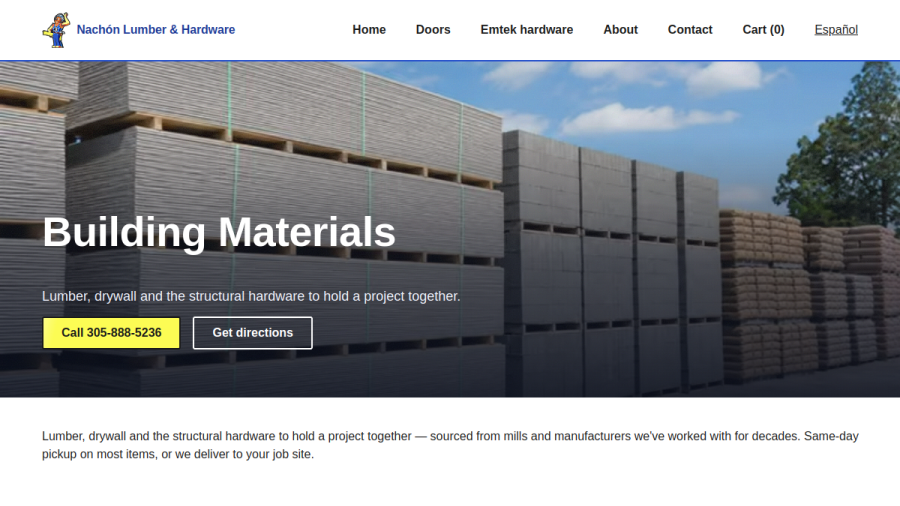View Cart (0)
Image resolution: width=900 pixels, height=506 pixels.
point(763,30)
